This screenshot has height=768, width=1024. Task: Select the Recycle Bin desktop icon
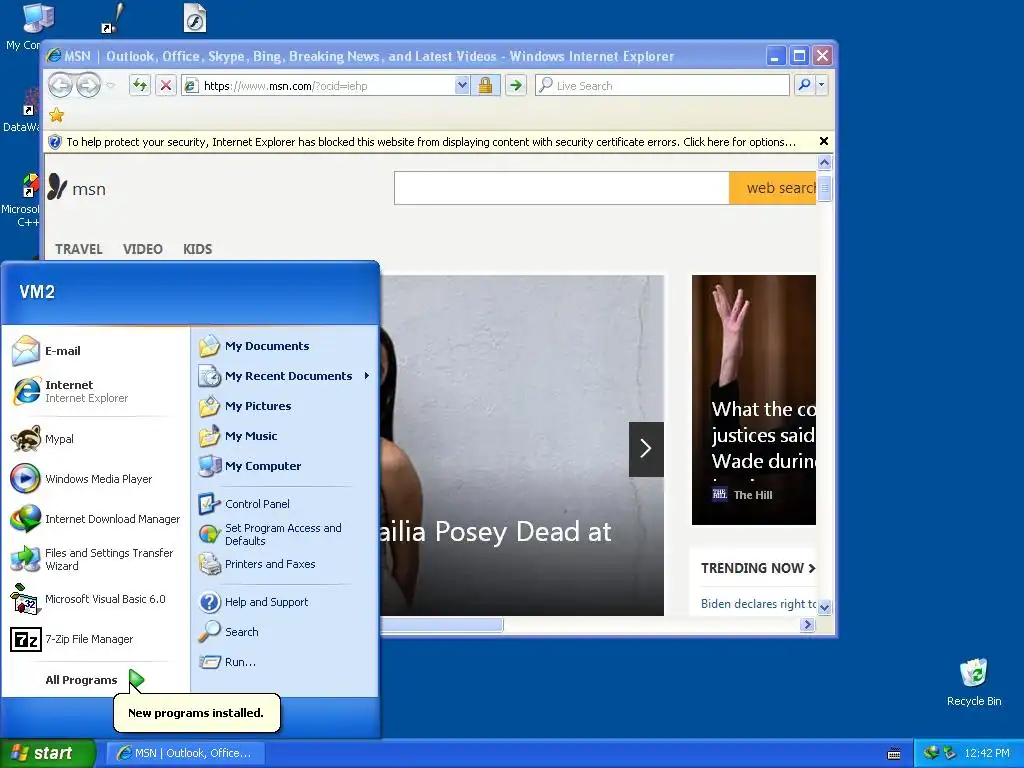click(974, 681)
